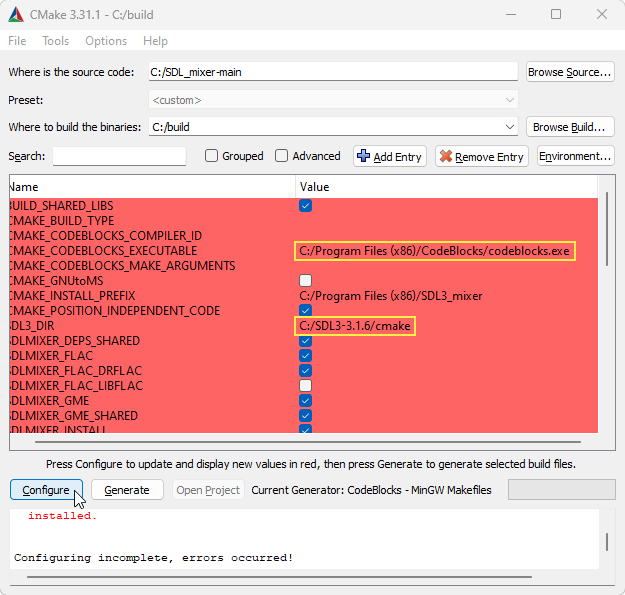Click the Remove Entry button
This screenshot has width=625, height=595.
[x=482, y=156]
